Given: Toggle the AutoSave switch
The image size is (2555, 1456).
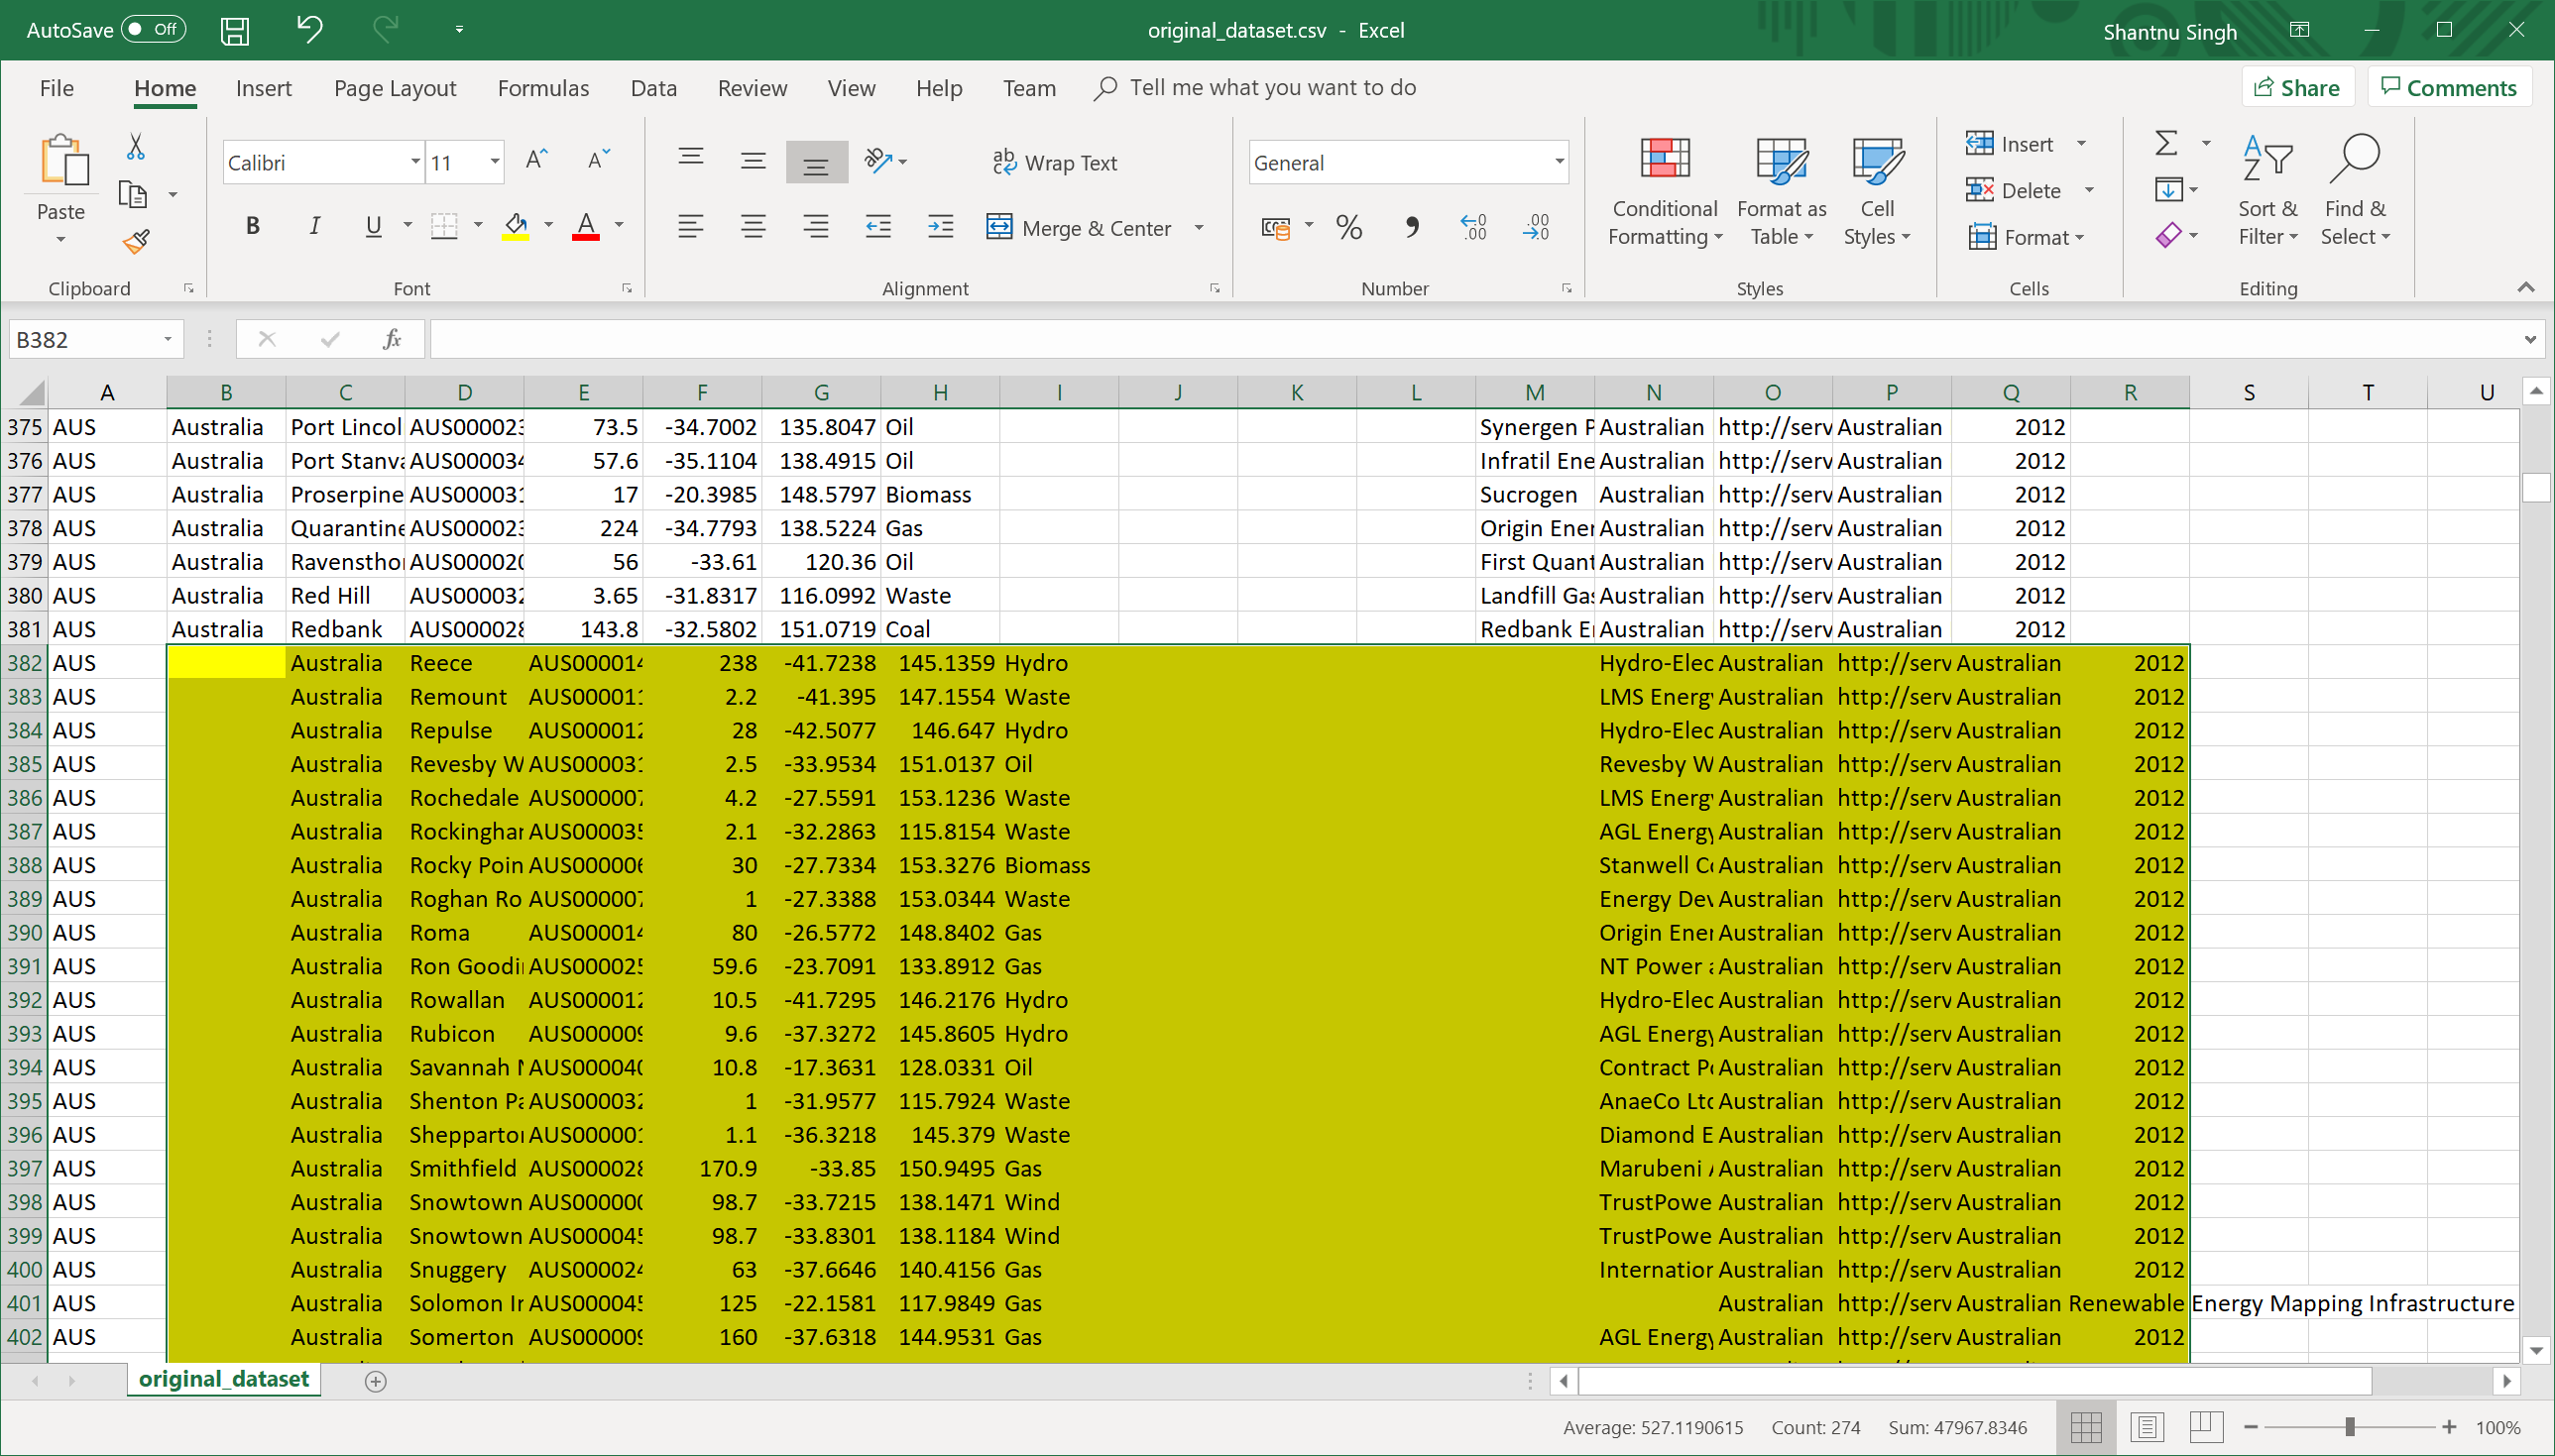Looking at the screenshot, I should click(153, 30).
